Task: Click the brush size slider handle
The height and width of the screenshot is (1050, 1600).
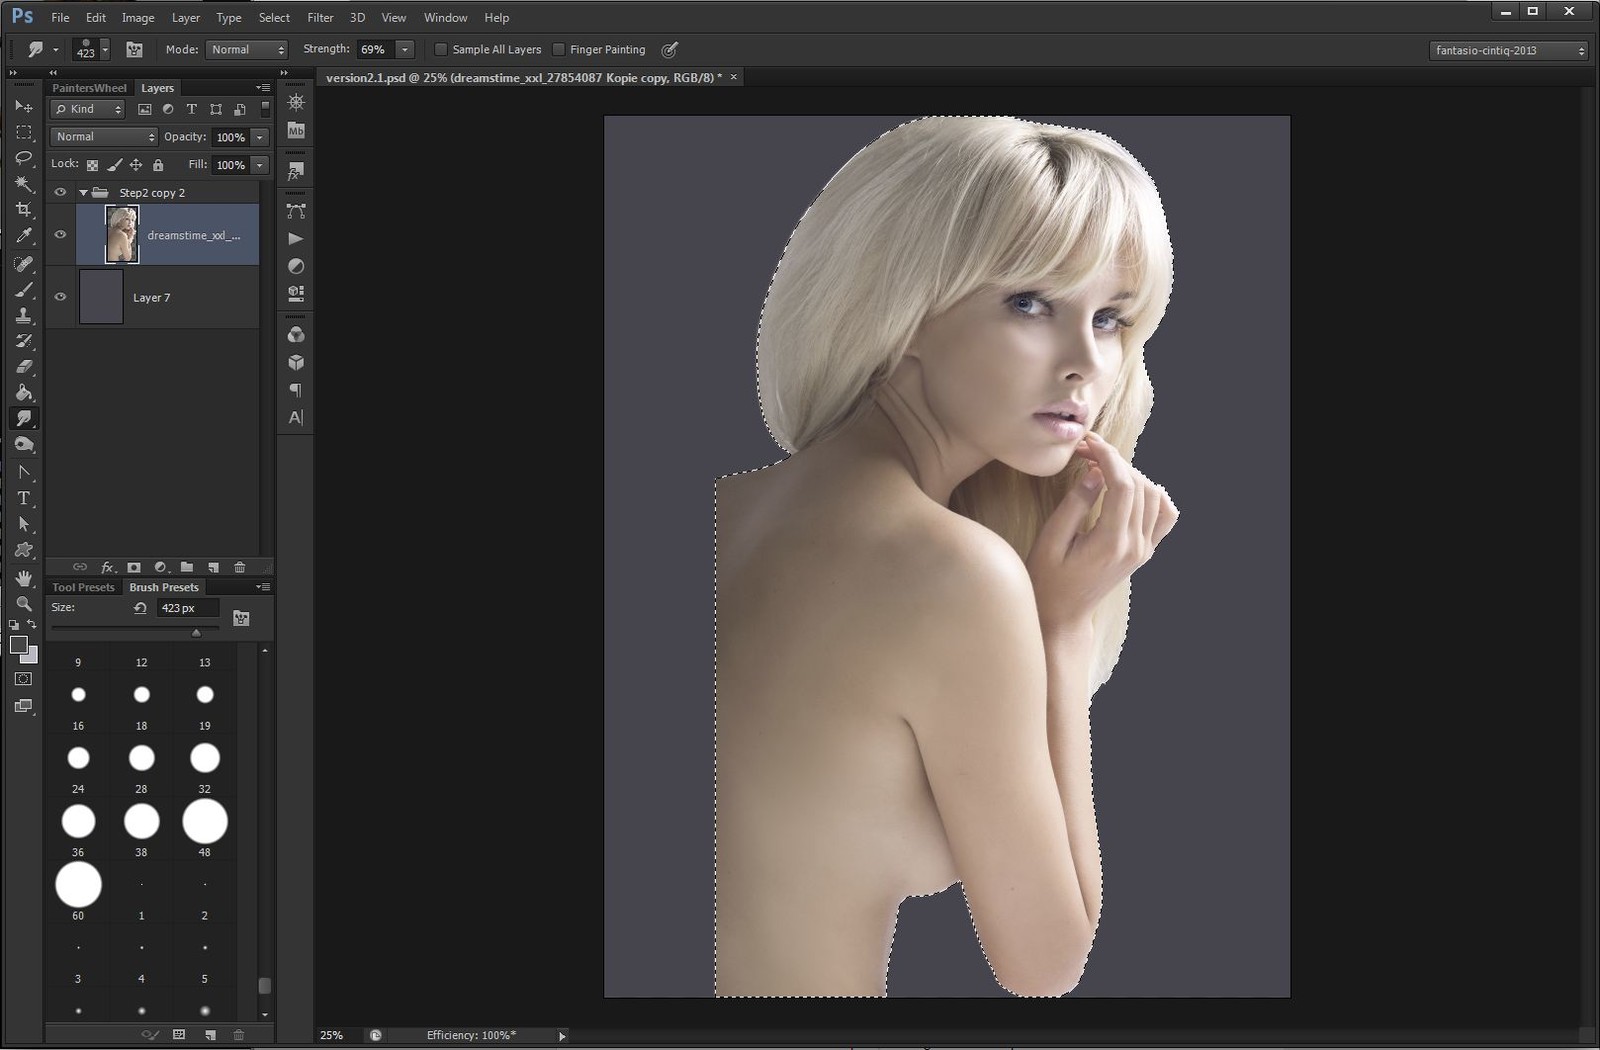Action: [196, 632]
